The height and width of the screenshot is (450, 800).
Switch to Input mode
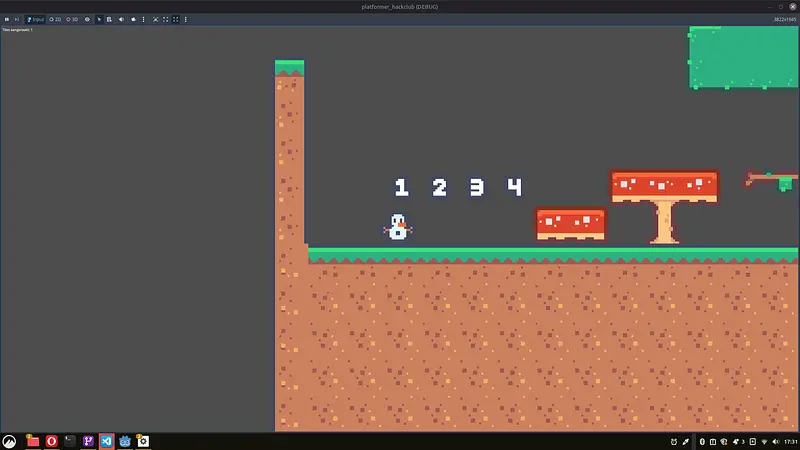(x=36, y=19)
